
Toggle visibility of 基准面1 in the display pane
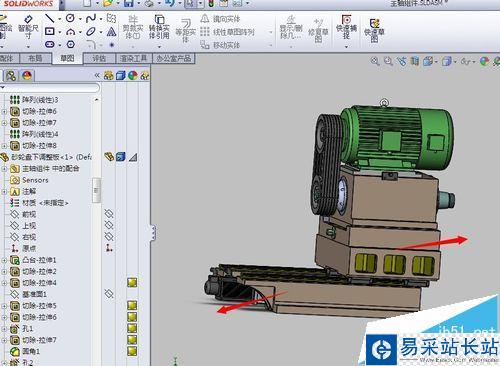109,294
